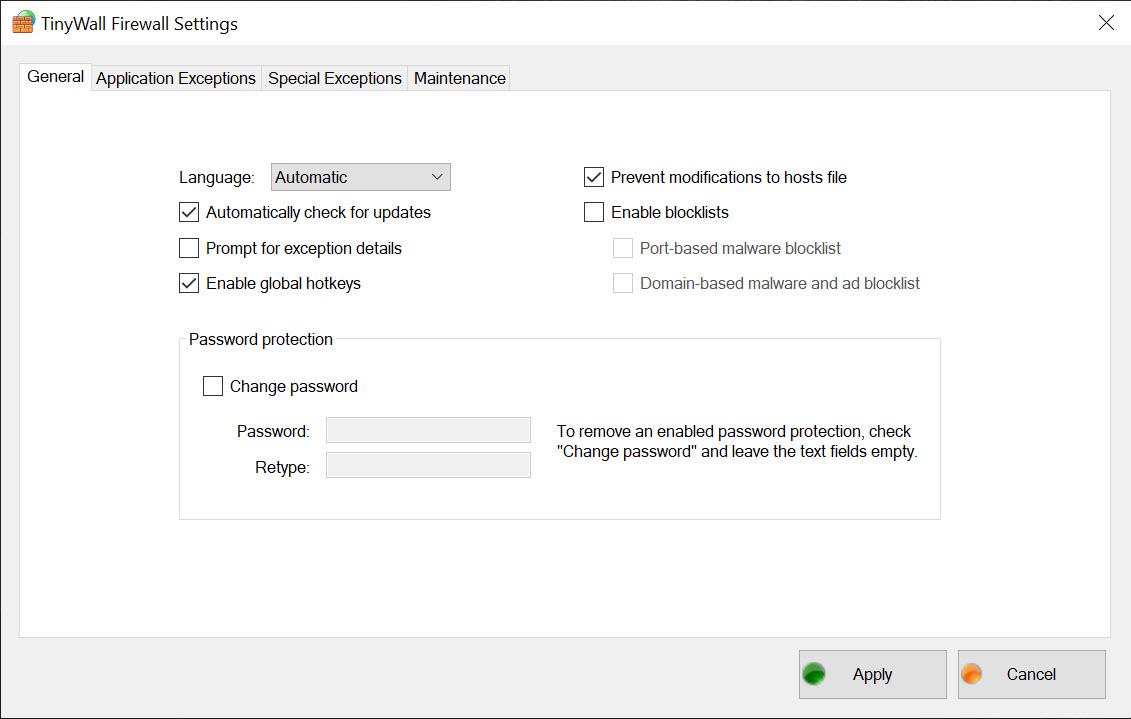Check Domain-based malware and ad blocklist
1131x719 pixels.
[623, 283]
